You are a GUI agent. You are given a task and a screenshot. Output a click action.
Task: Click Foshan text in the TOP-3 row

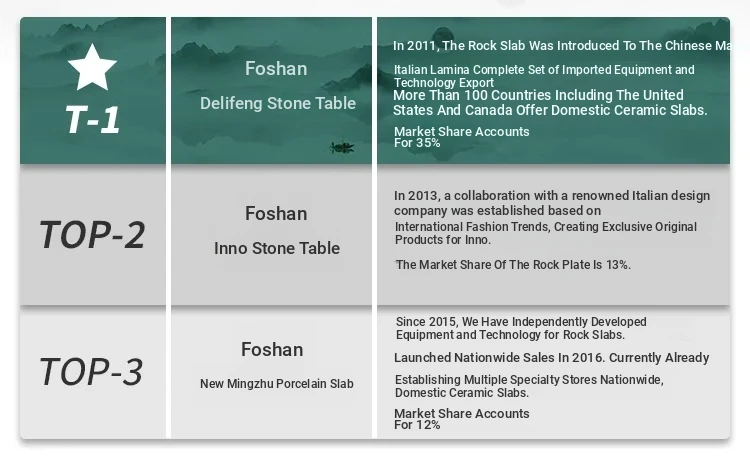(272, 350)
